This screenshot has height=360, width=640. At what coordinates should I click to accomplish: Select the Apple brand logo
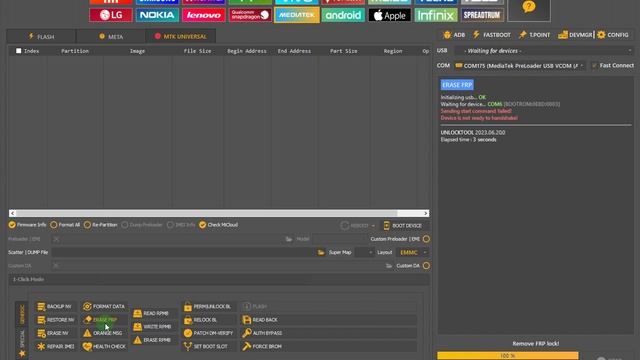pos(390,15)
